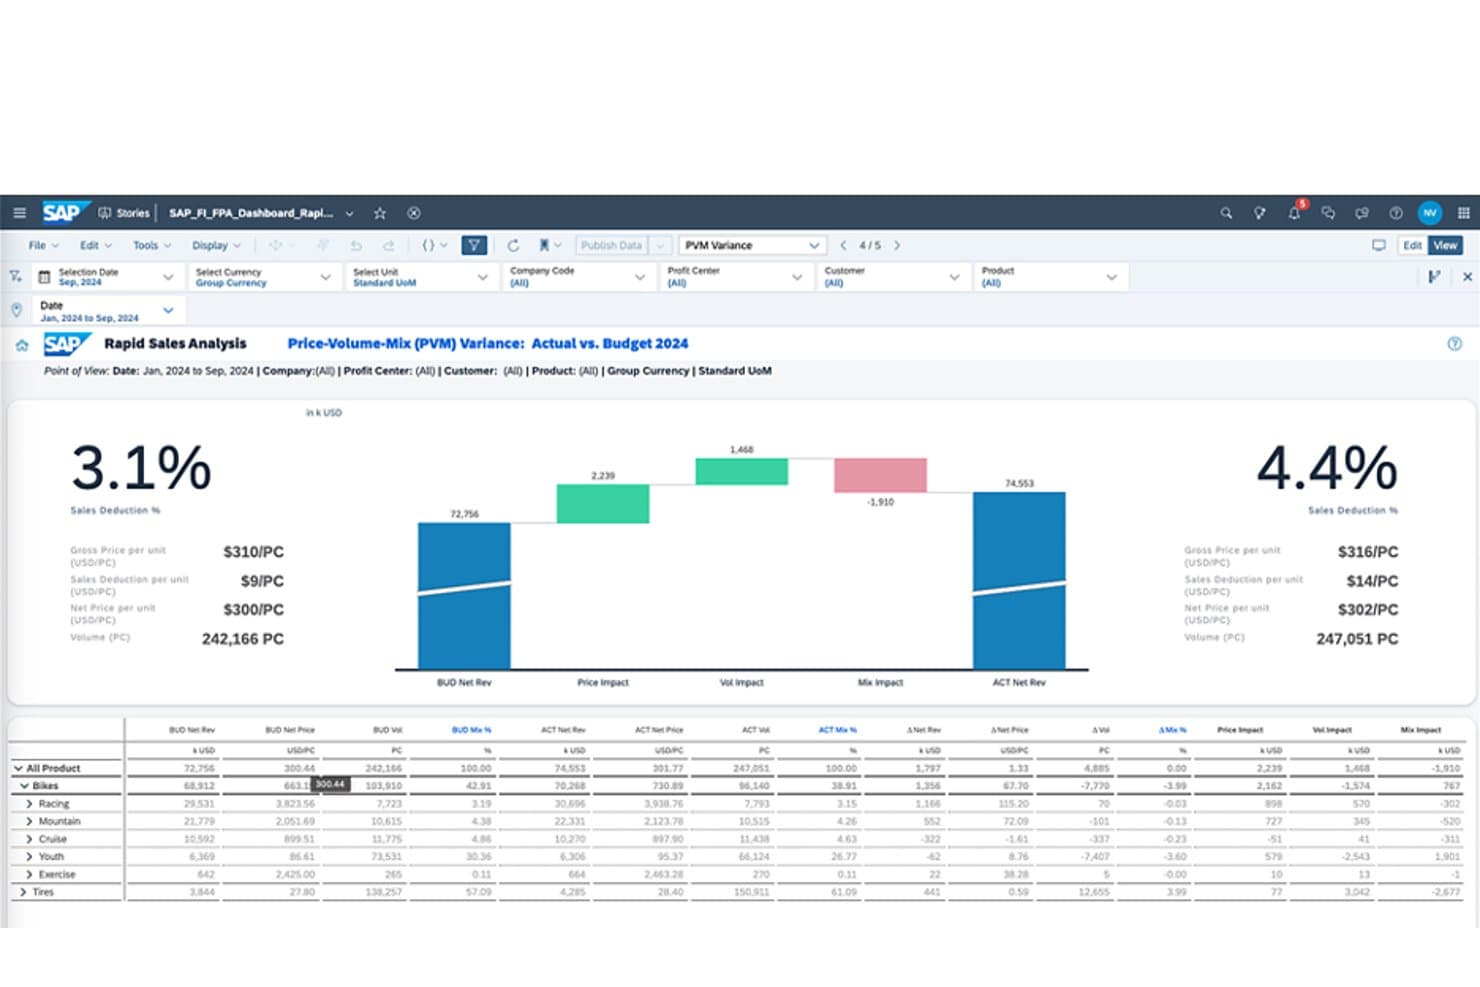Viewport: 1480px width, 987px height.
Task: Click the redo arrow icon
Action: [388, 245]
